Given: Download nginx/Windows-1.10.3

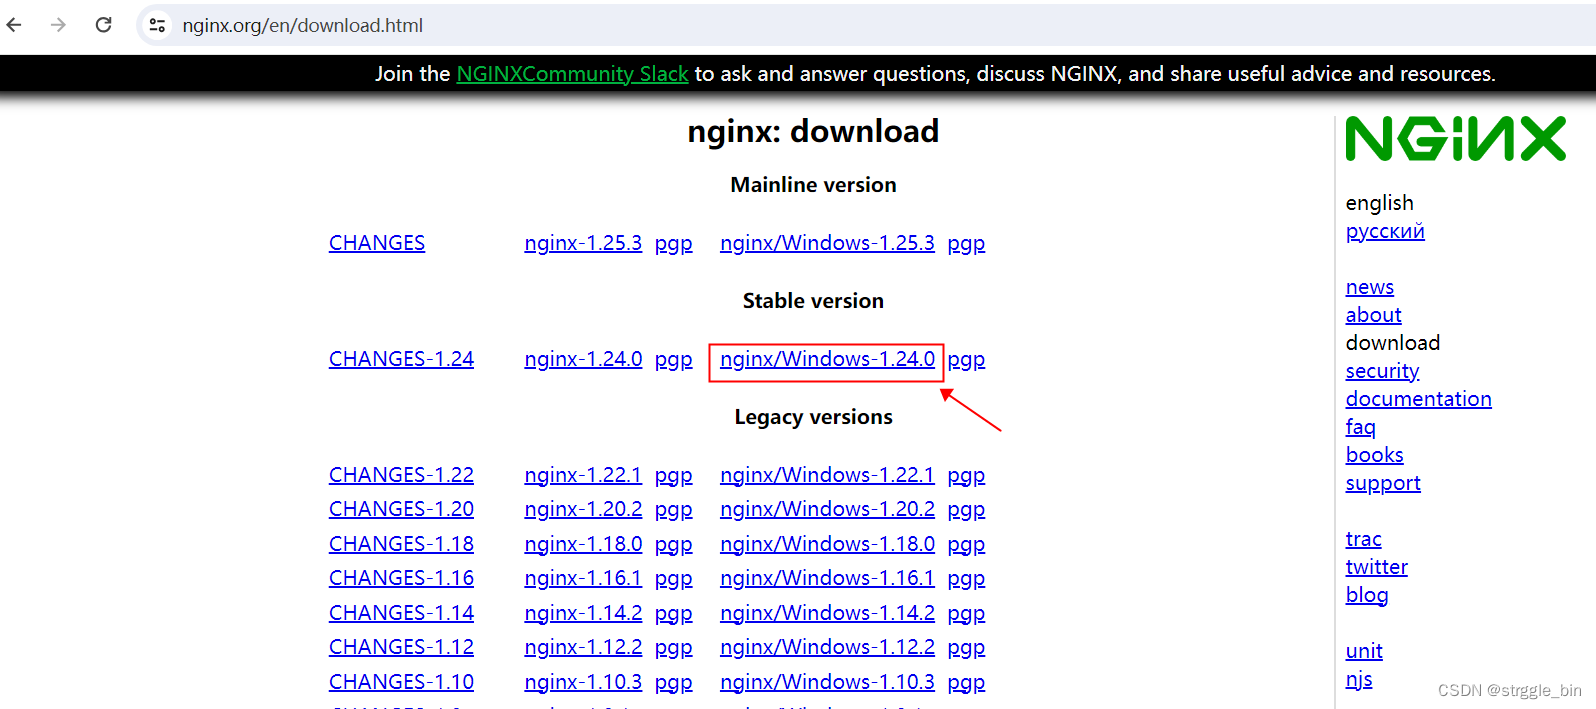Looking at the screenshot, I should pos(827,682).
